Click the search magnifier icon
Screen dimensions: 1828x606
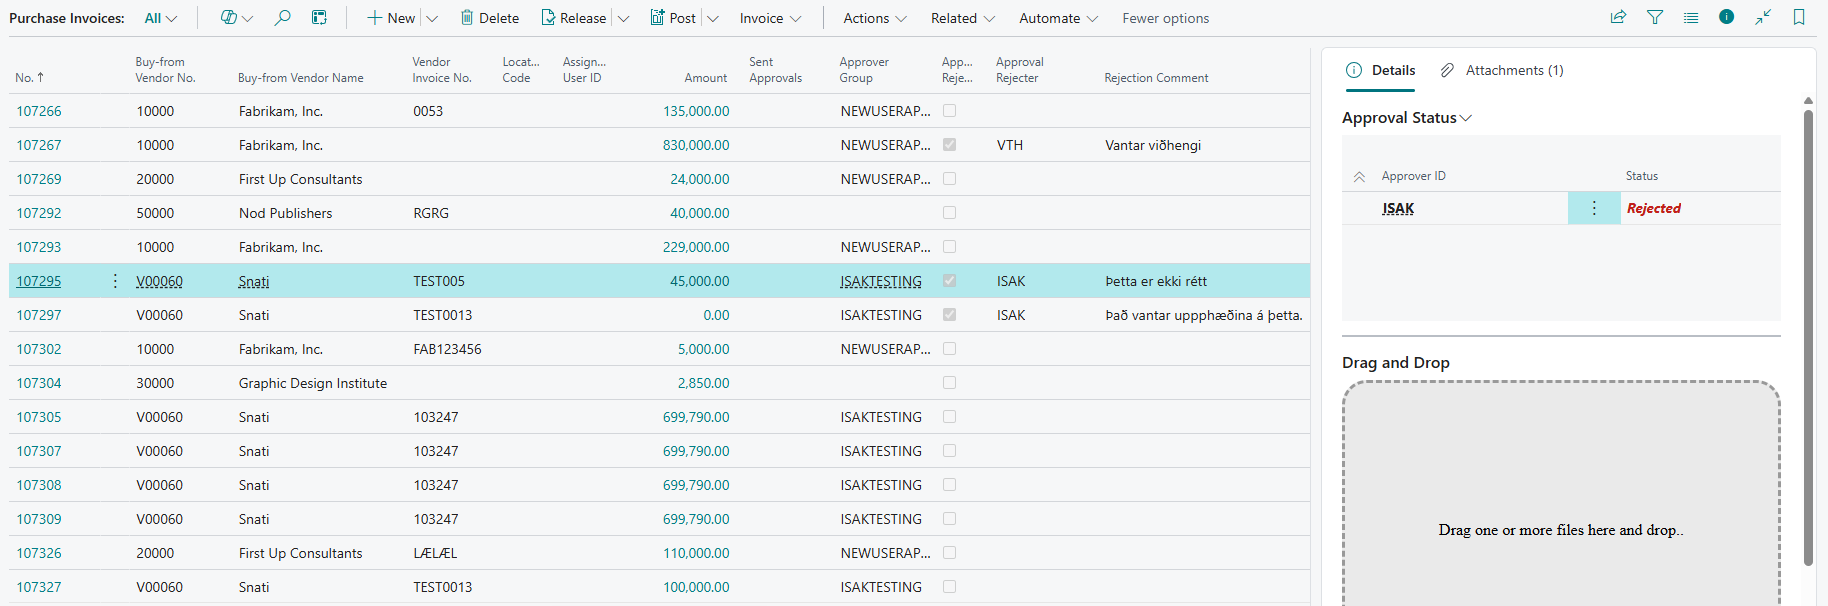pos(283,18)
